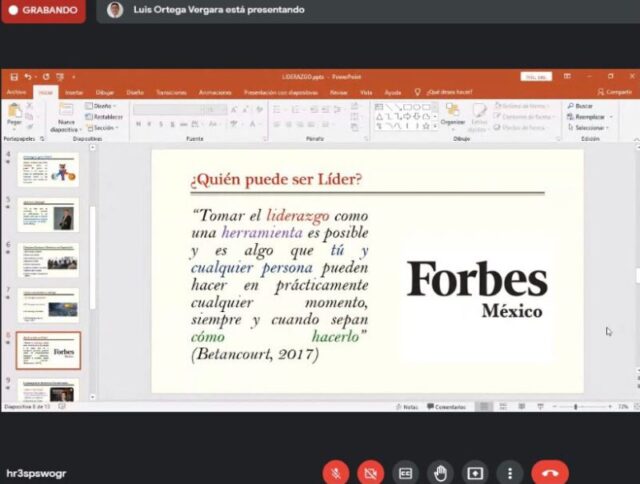Switch to the Dibujar ribbon tab
640x484 pixels.
point(104,93)
